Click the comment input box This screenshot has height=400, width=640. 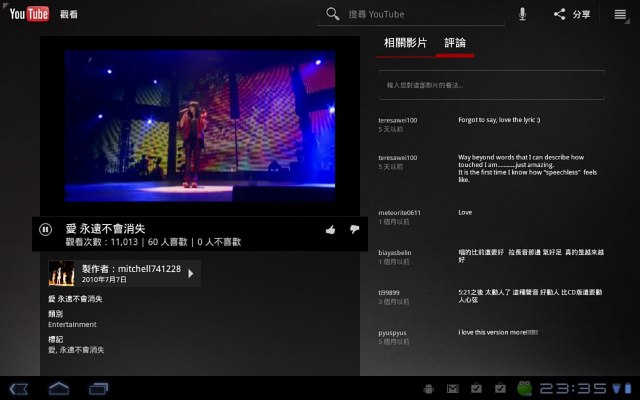[491, 85]
